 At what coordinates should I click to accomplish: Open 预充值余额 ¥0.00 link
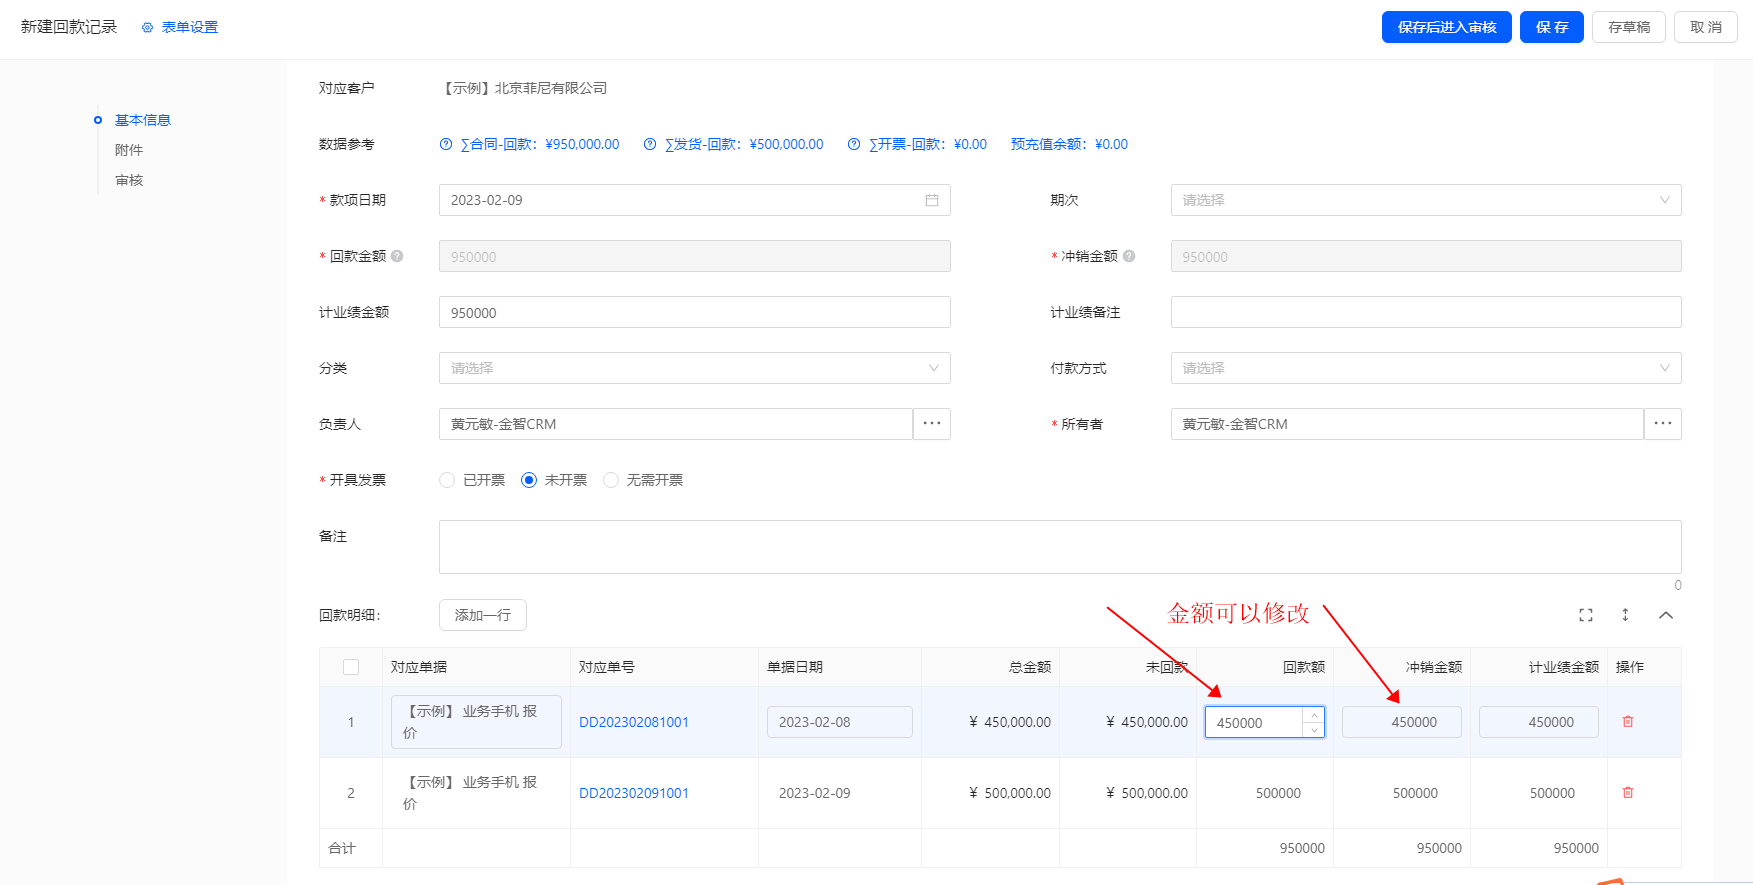click(x=1069, y=144)
